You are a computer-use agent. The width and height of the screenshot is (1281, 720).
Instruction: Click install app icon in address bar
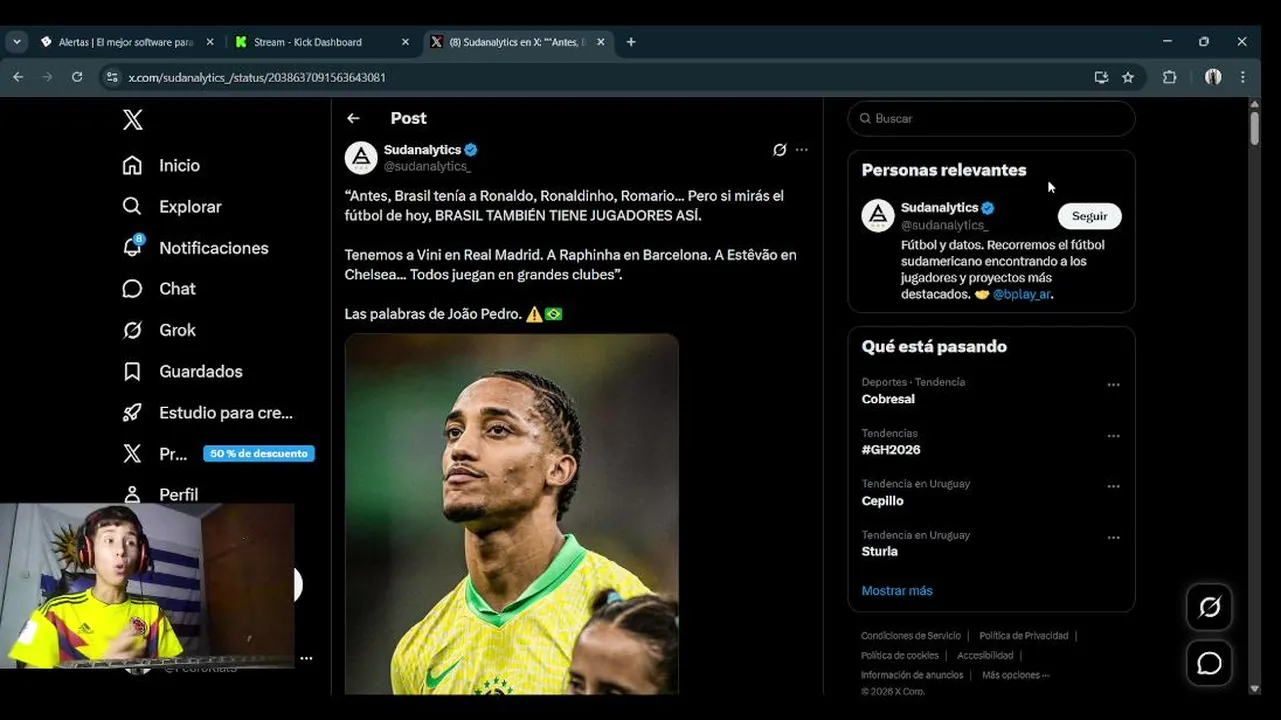pyautogui.click(x=1101, y=77)
